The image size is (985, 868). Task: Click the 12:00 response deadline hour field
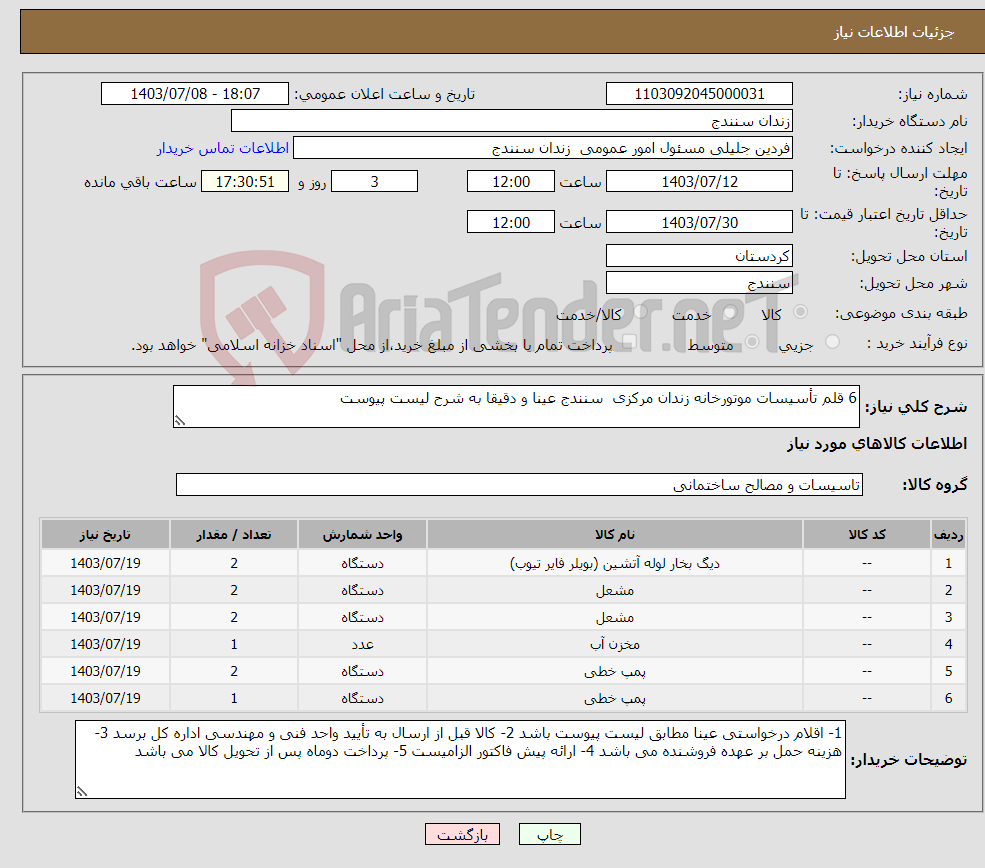coord(511,182)
